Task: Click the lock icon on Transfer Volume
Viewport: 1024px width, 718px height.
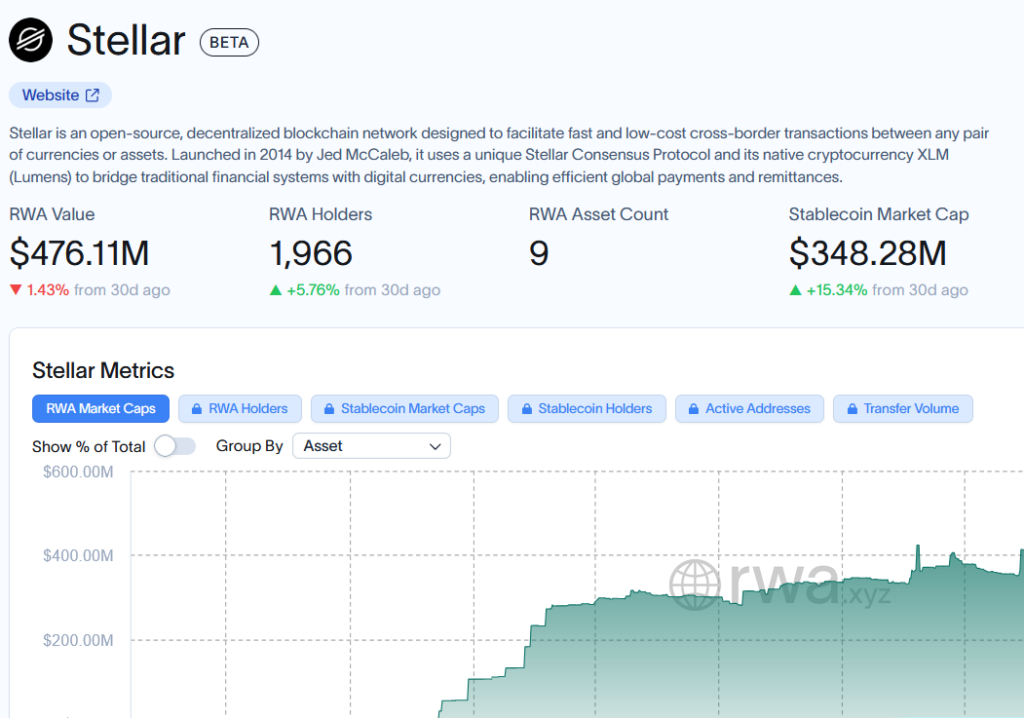Action: click(852, 409)
